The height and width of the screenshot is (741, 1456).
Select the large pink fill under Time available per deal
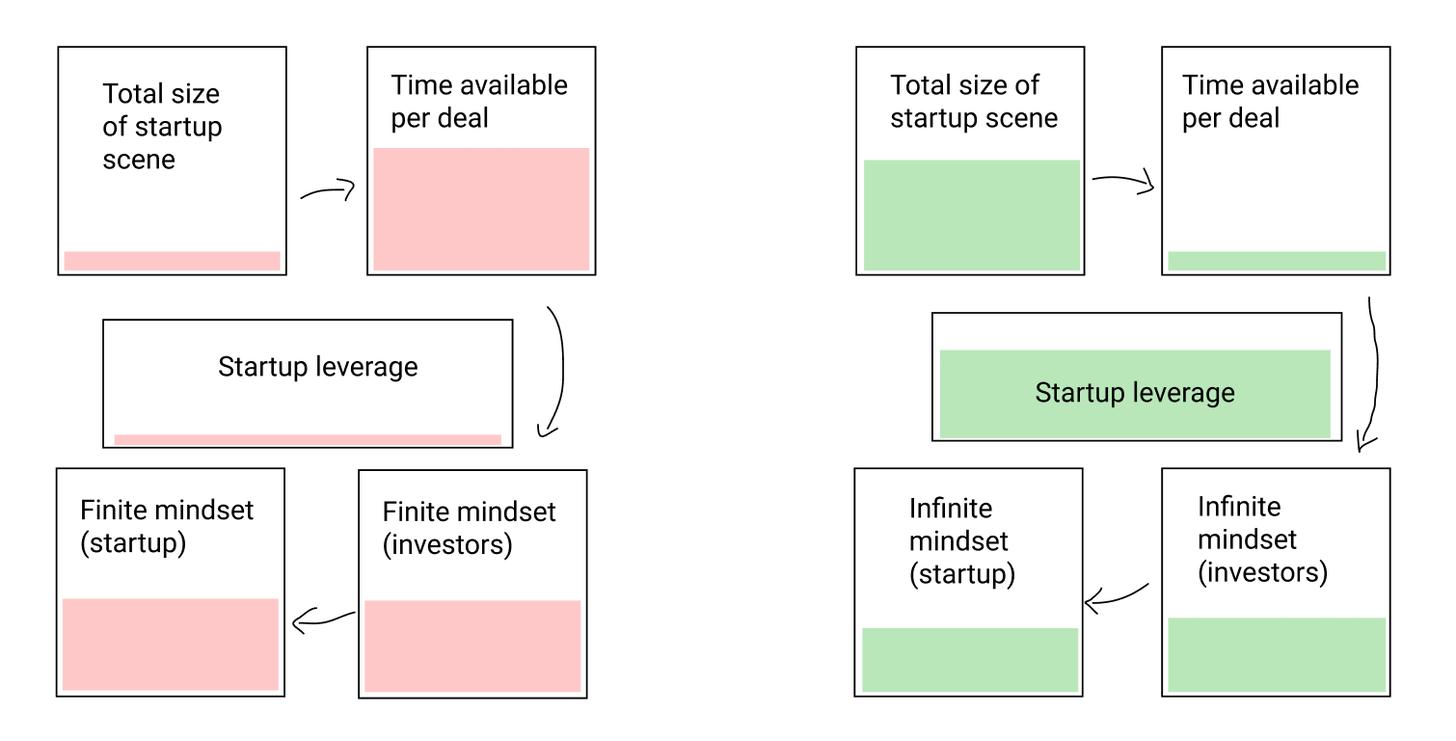(x=481, y=208)
